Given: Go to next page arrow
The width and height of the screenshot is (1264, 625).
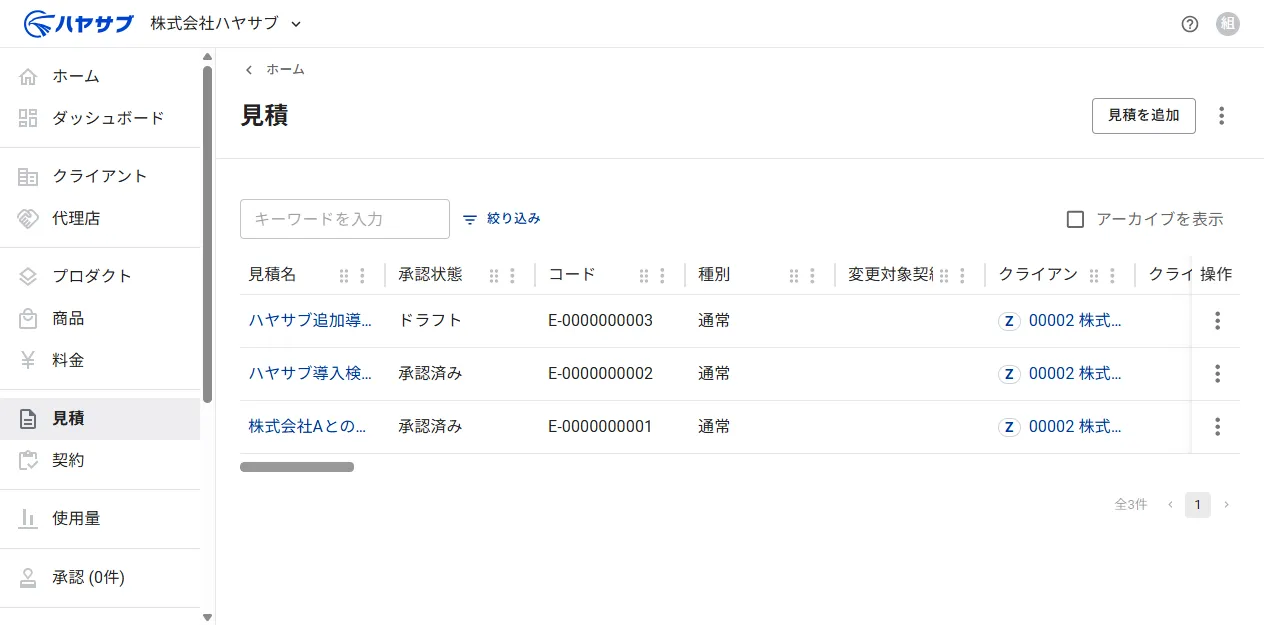Looking at the screenshot, I should pos(1227,505).
